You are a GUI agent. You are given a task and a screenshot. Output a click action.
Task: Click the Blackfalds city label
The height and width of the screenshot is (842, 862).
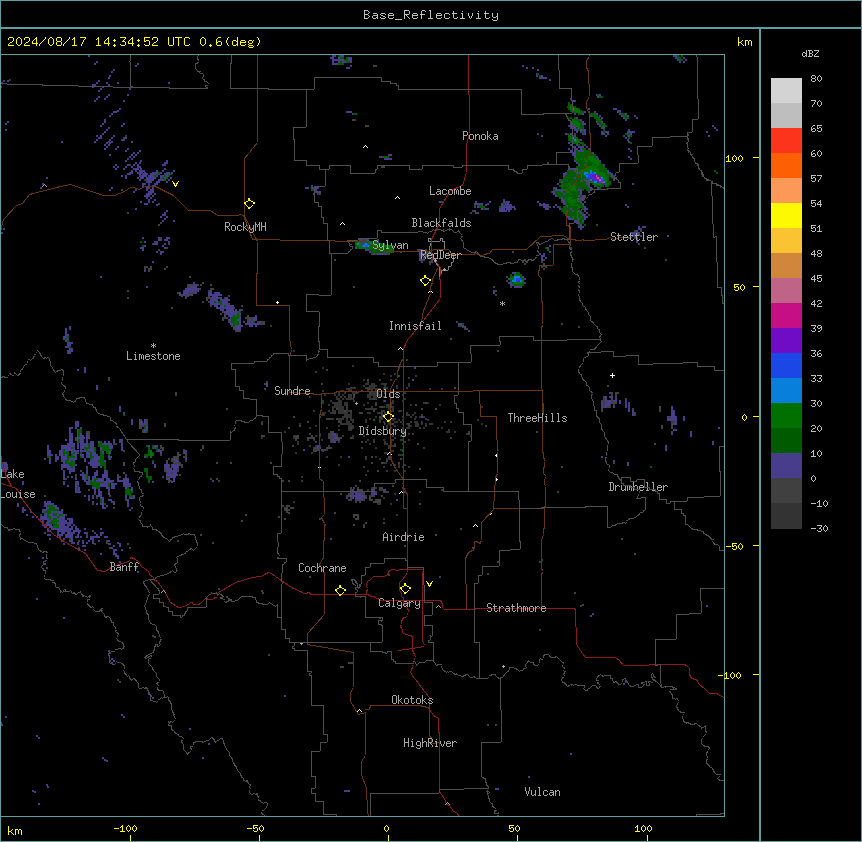[x=441, y=223]
